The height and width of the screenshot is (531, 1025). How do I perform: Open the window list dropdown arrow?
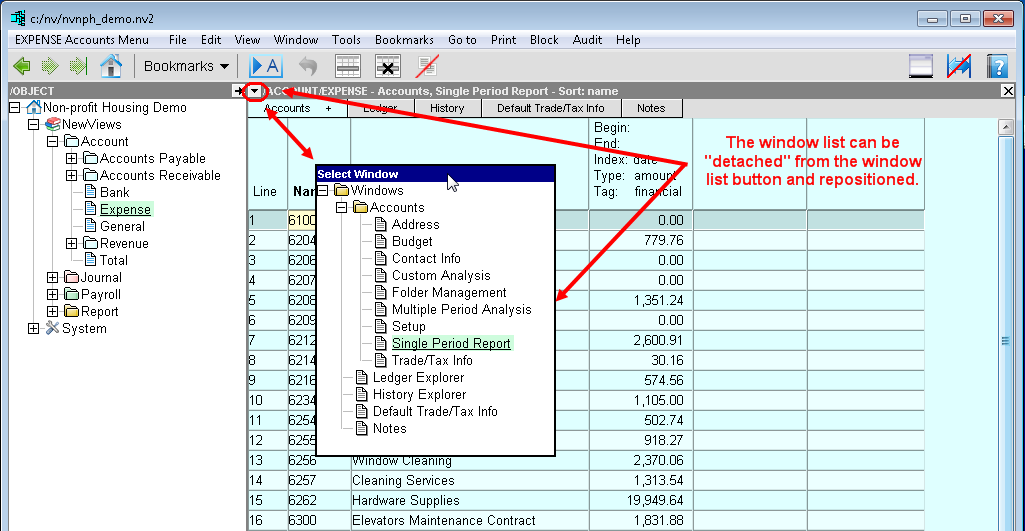pos(255,91)
